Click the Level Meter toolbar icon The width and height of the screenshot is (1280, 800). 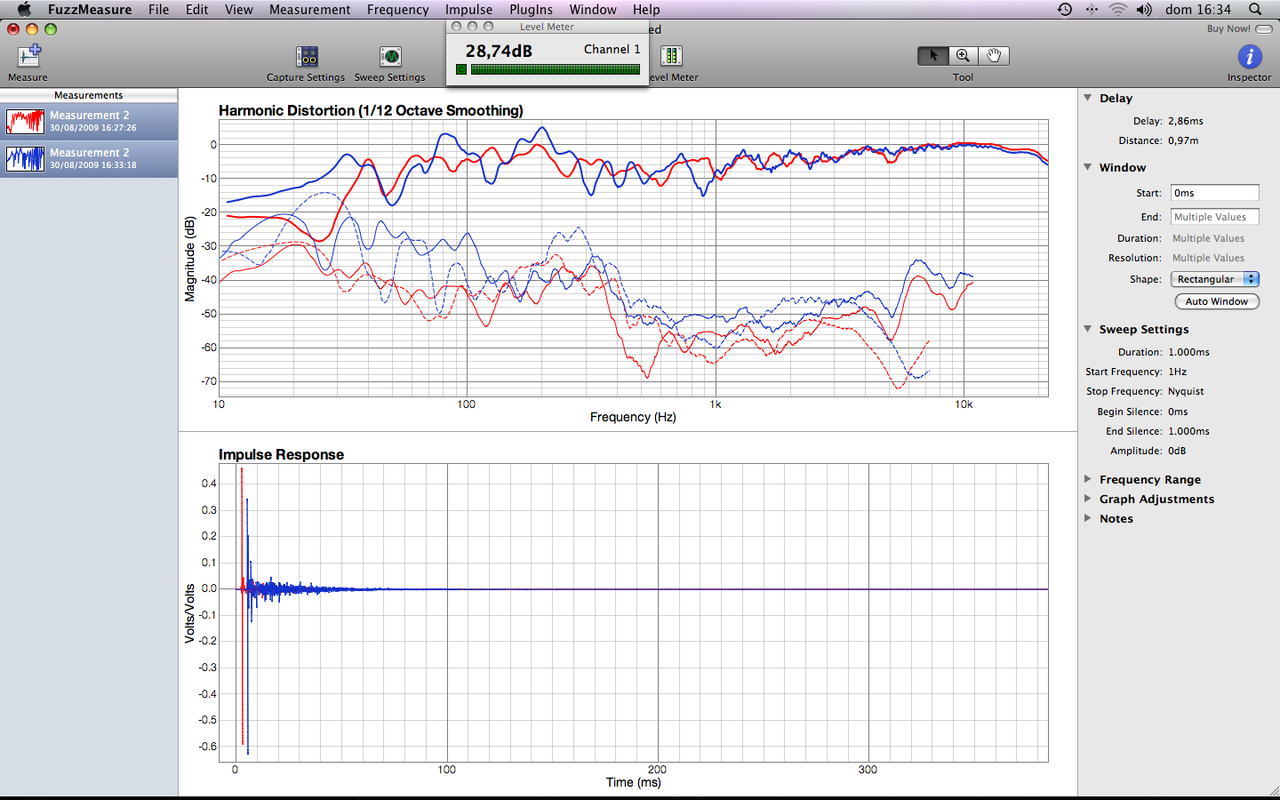tap(671, 57)
